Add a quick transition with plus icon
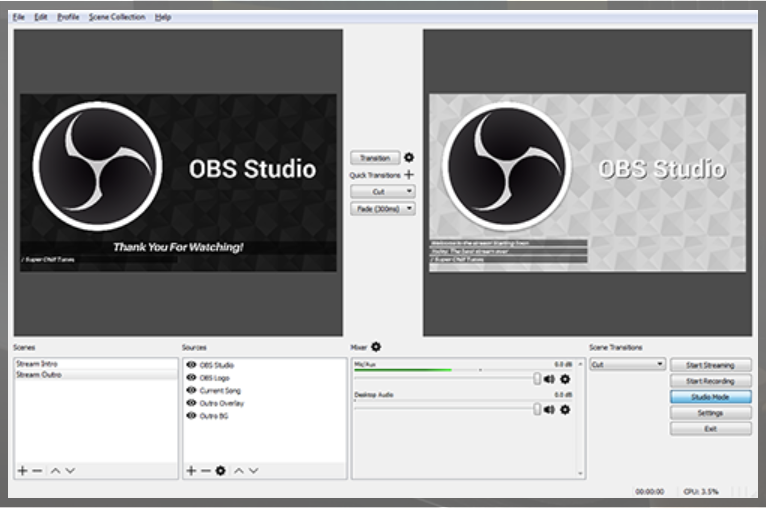Image resolution: width=766 pixels, height=508 pixels. click(x=409, y=174)
